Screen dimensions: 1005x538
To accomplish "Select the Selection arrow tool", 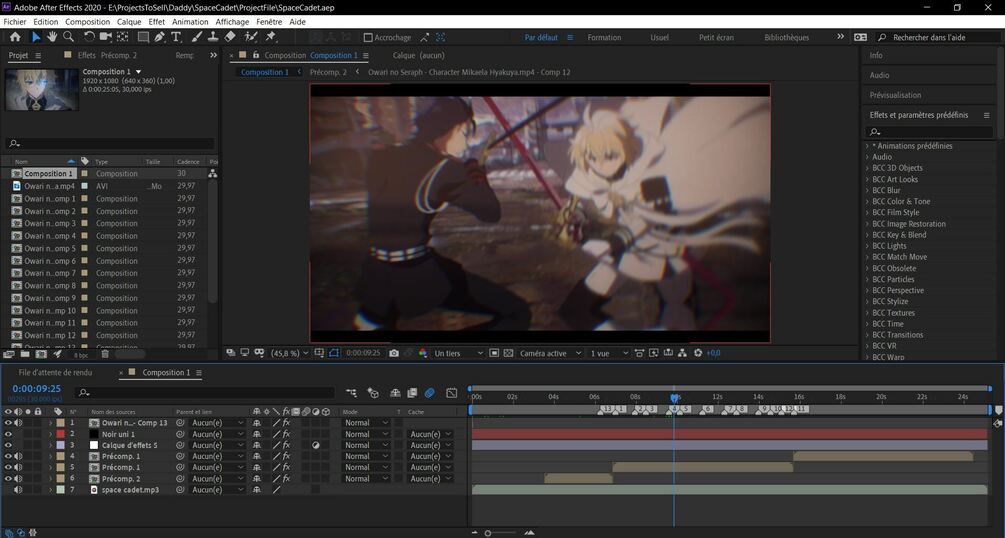I will point(36,37).
